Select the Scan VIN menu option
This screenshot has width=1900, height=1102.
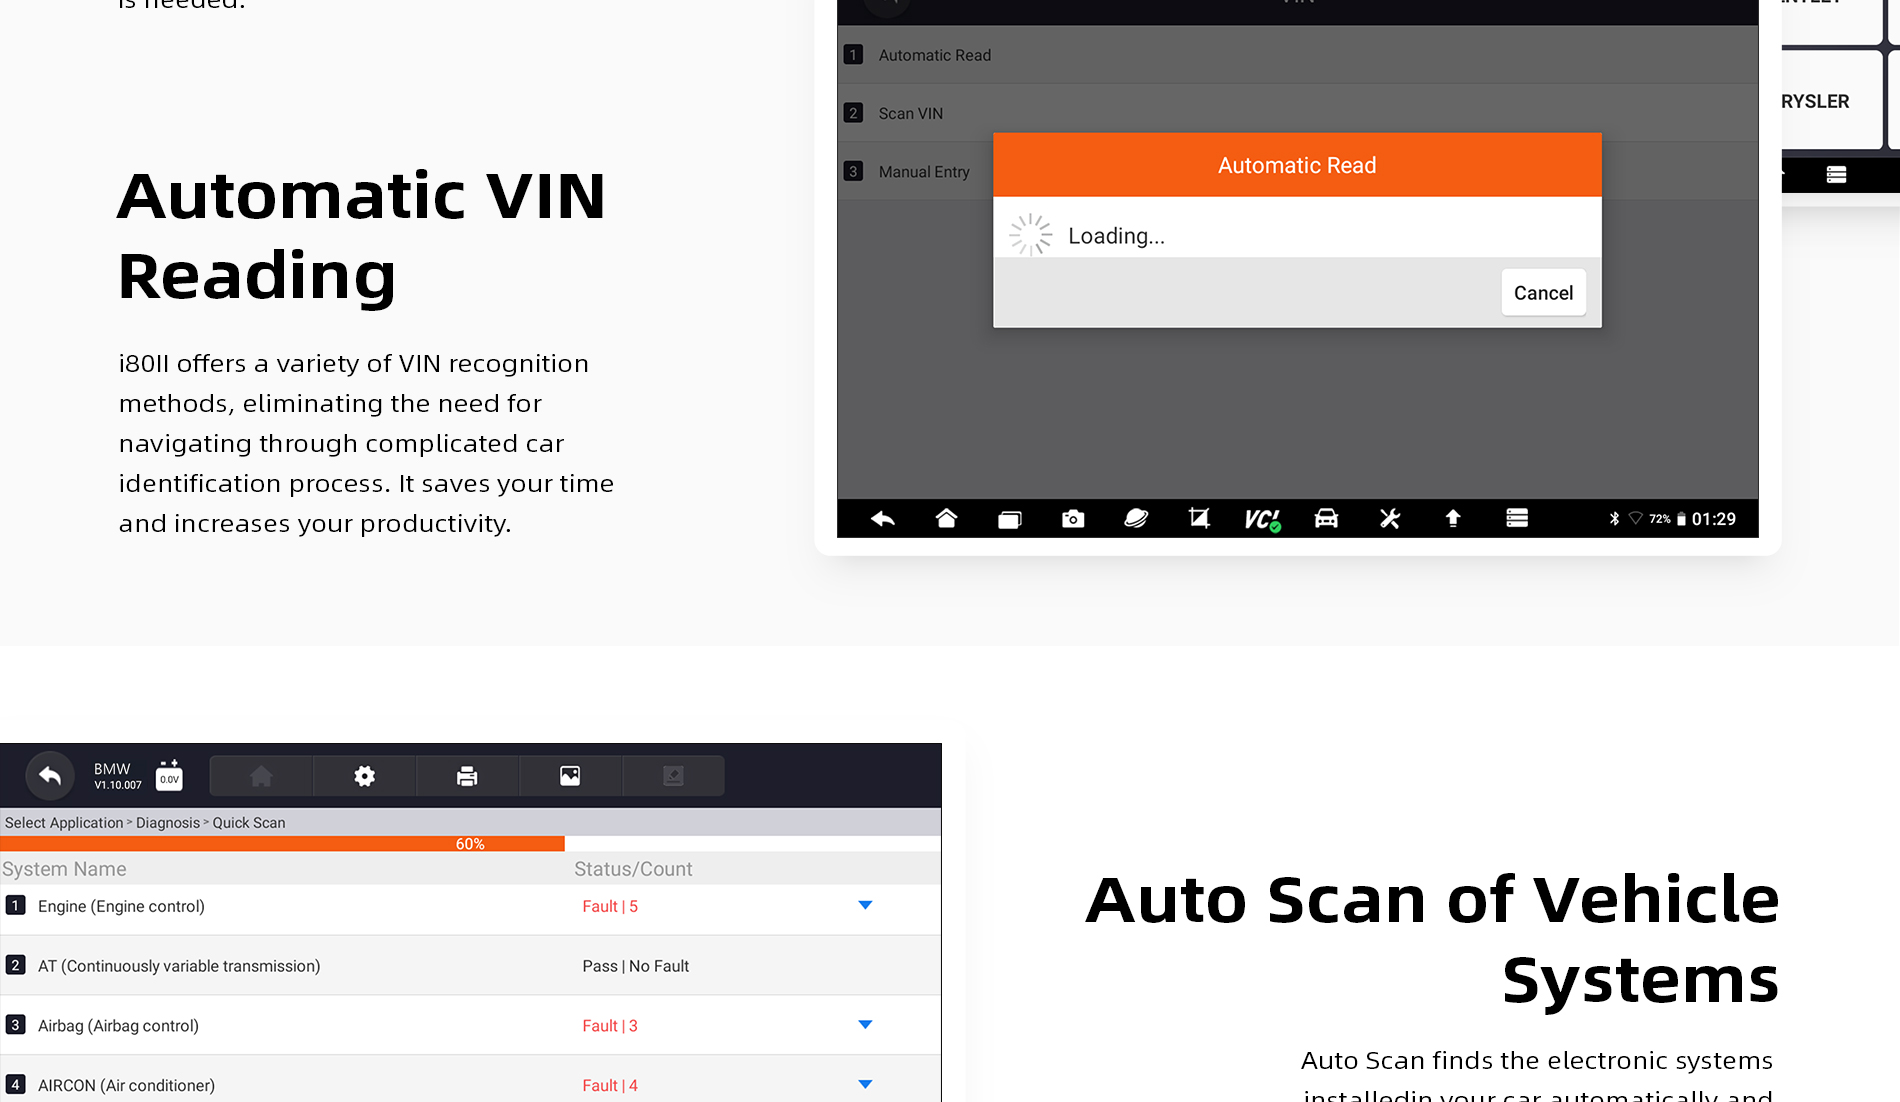910,114
